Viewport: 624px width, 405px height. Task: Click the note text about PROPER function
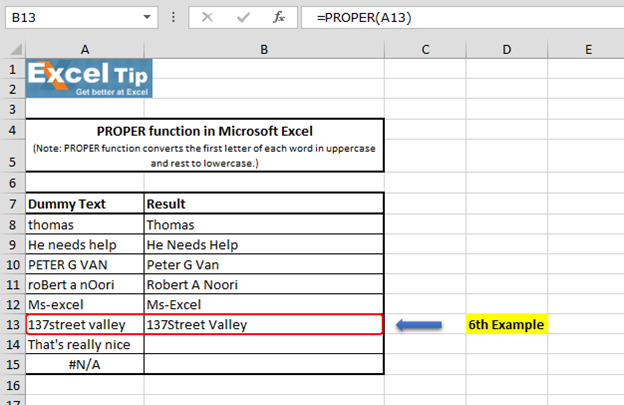[204, 156]
